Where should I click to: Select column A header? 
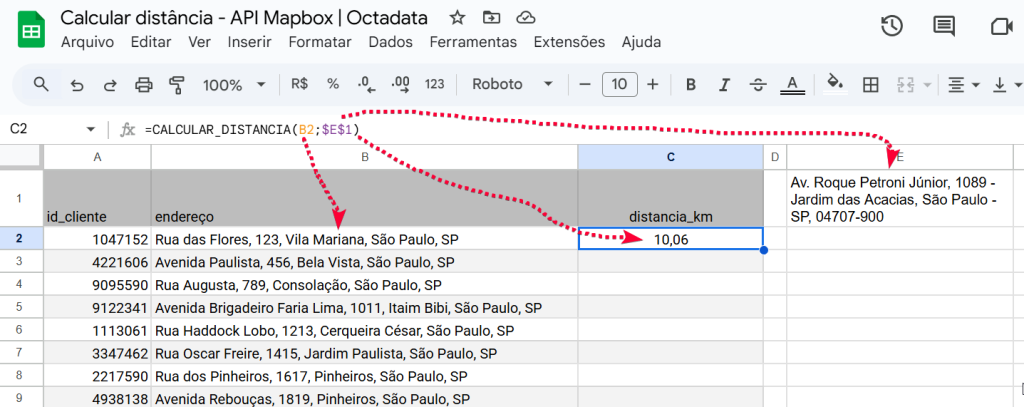pos(97,157)
